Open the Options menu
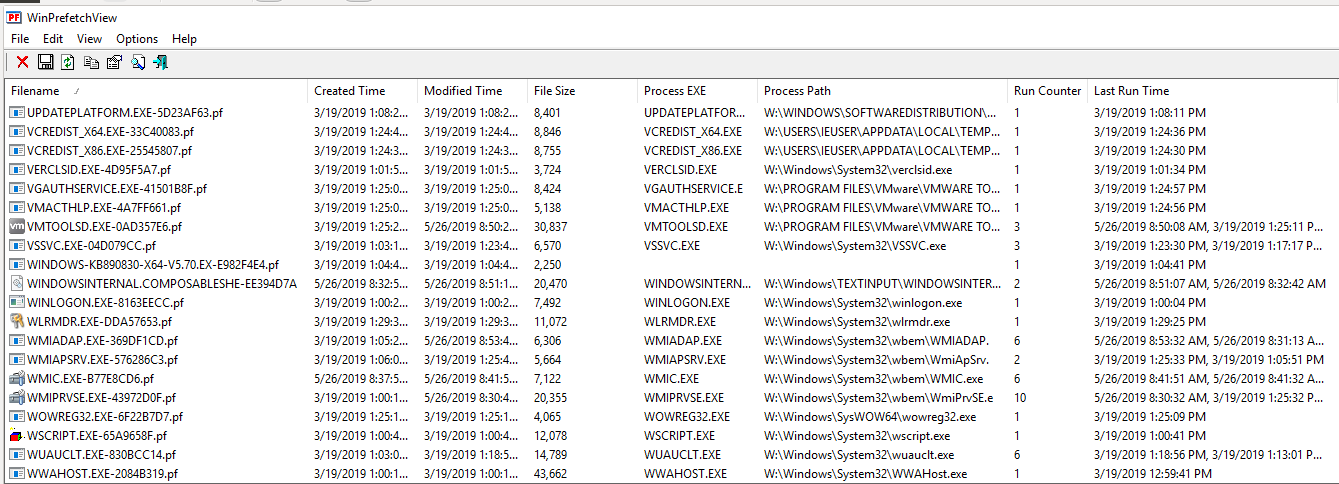The height and width of the screenshot is (484, 1339). click(x=137, y=39)
